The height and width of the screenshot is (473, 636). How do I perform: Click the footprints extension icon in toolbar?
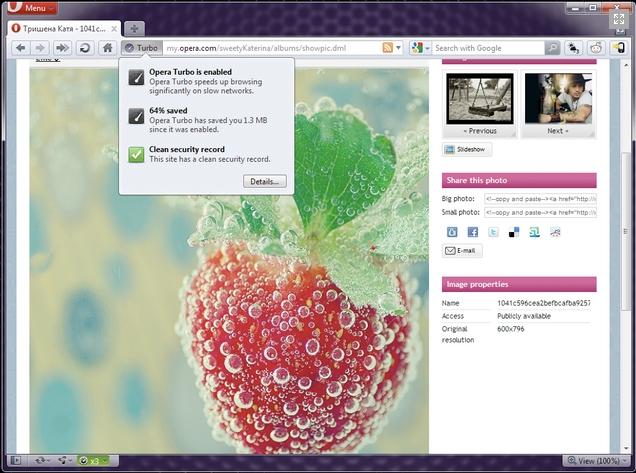coord(574,48)
